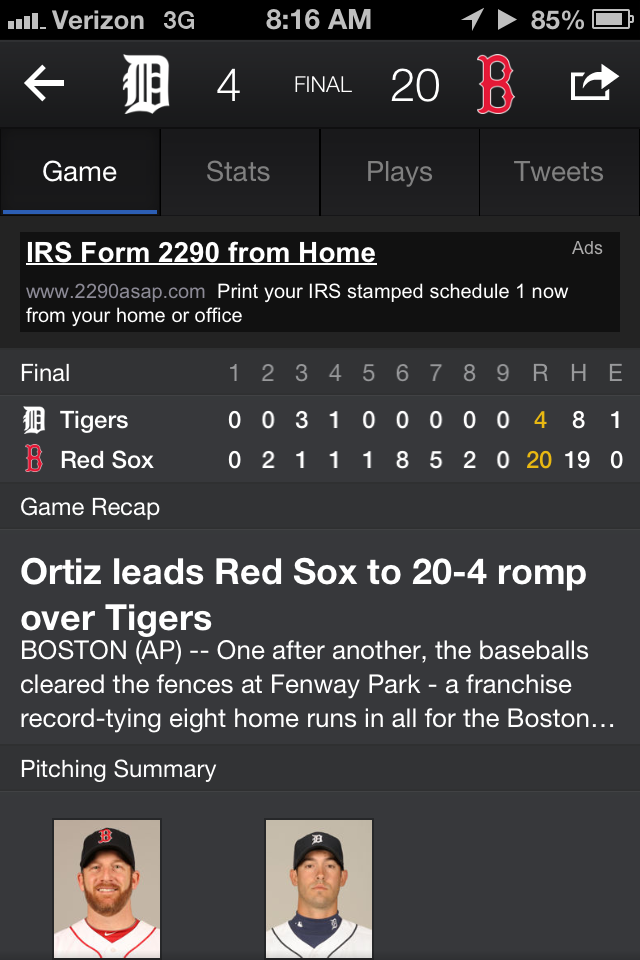
Task: Select the Game tab
Action: pyautogui.click(x=80, y=172)
